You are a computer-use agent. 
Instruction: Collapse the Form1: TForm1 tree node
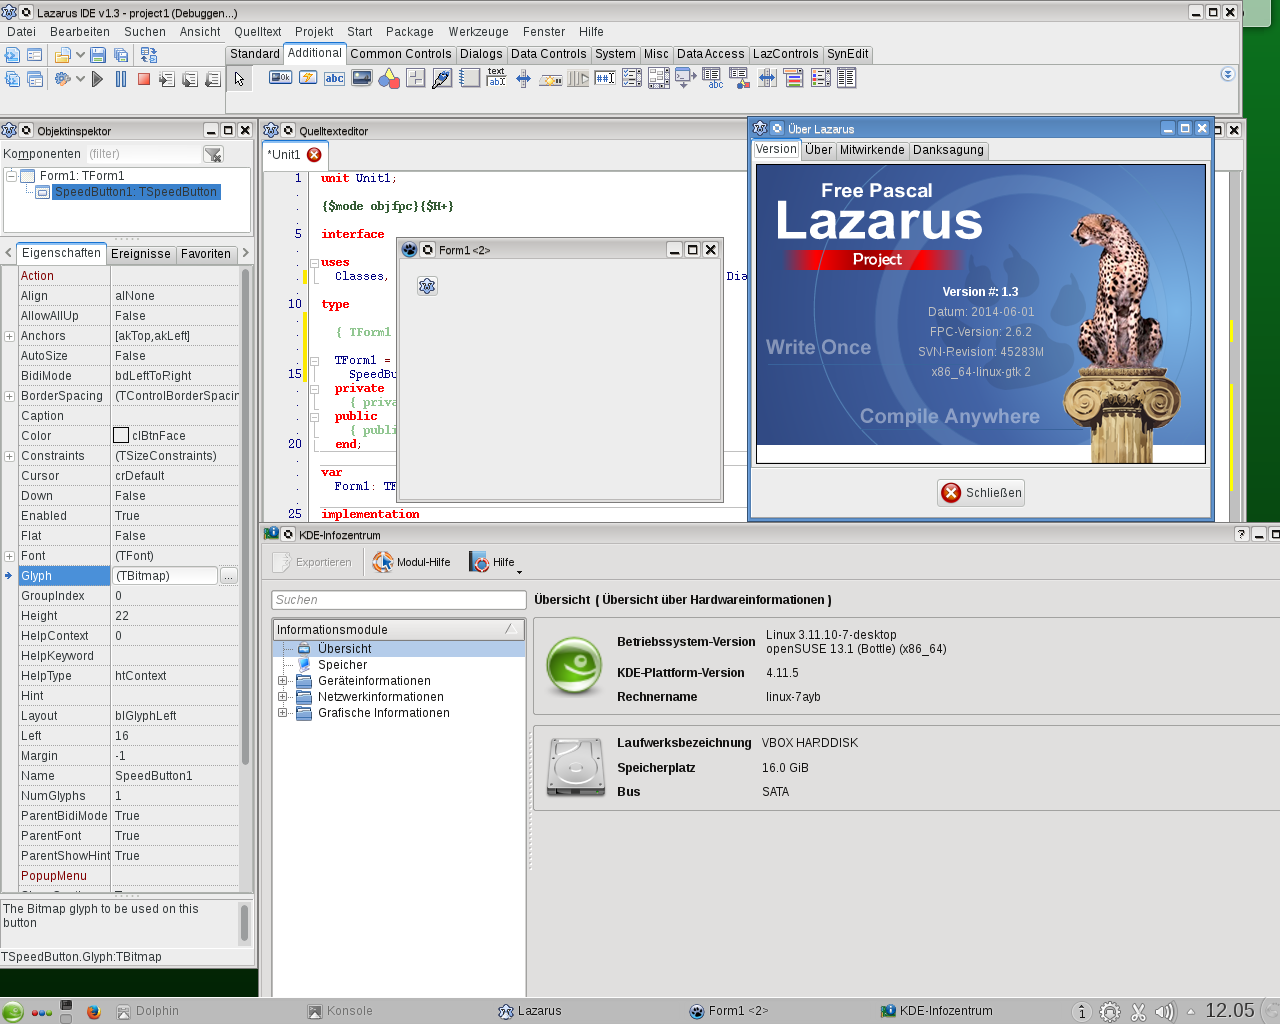pyautogui.click(x=11, y=176)
